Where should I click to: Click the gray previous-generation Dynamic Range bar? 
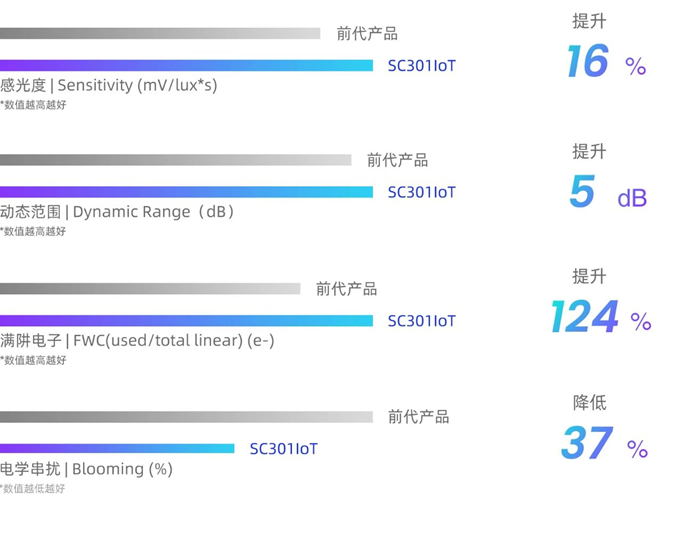click(176, 160)
